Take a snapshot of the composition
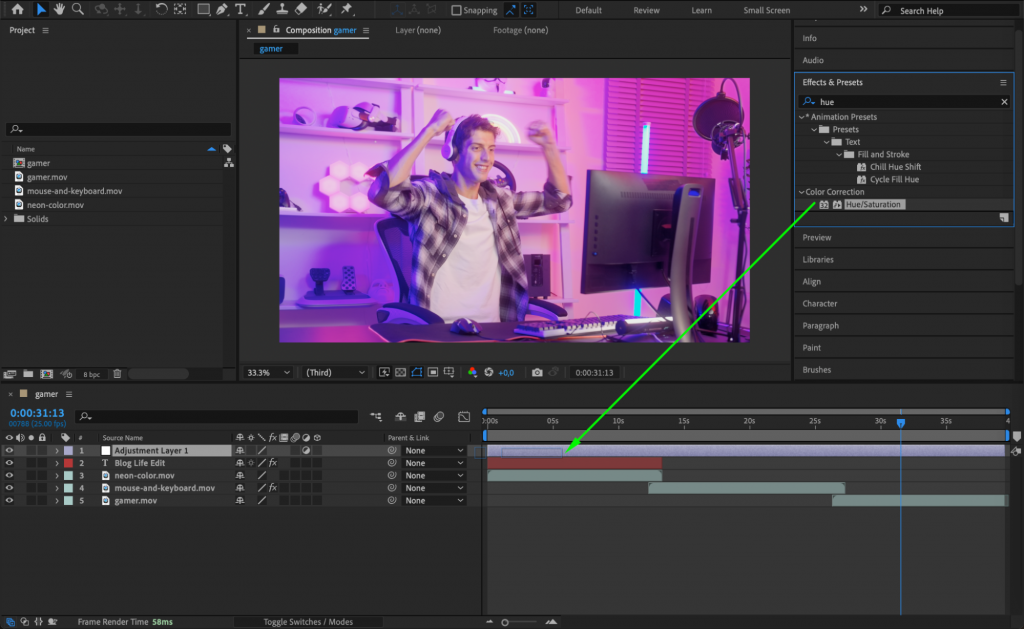The image size is (1024, 629). click(x=537, y=372)
